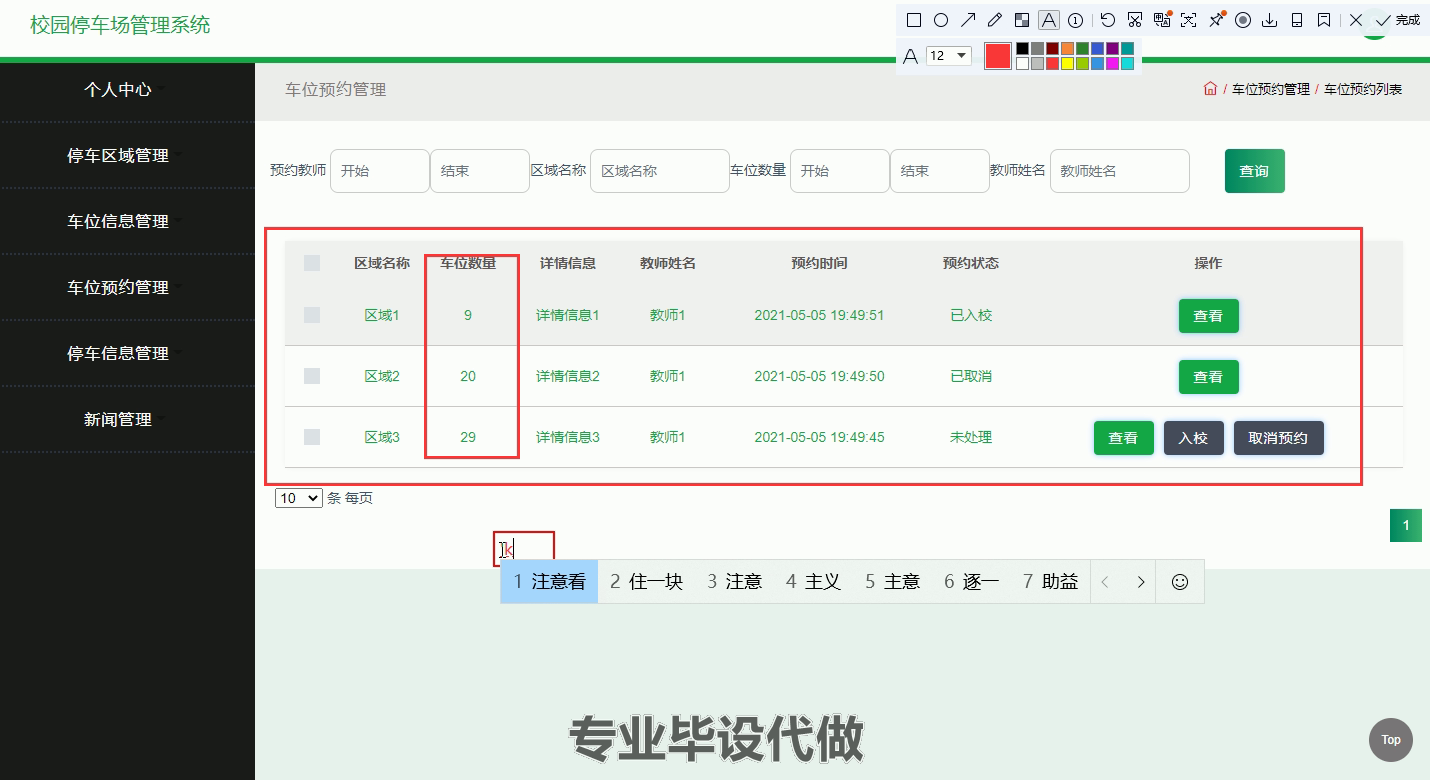
Task: Select the rectangle annotation tool
Action: click(914, 20)
